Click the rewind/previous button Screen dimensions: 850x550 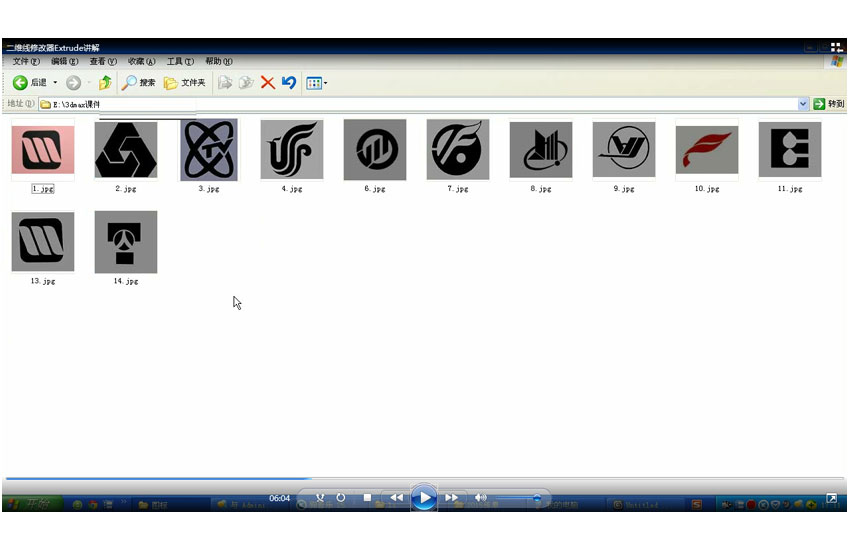[x=396, y=497]
